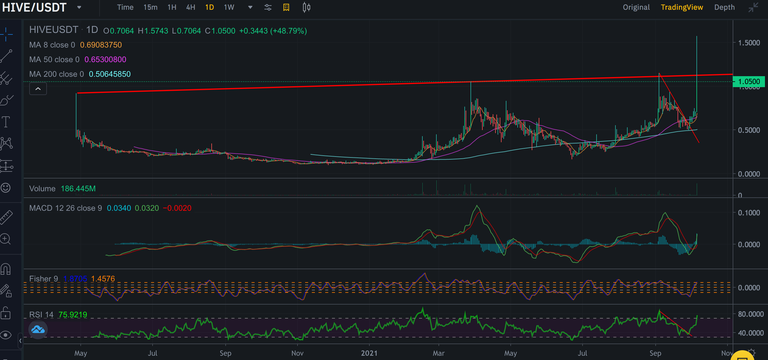
Task: Select the zoom in tool
Action: (x=6, y=239)
